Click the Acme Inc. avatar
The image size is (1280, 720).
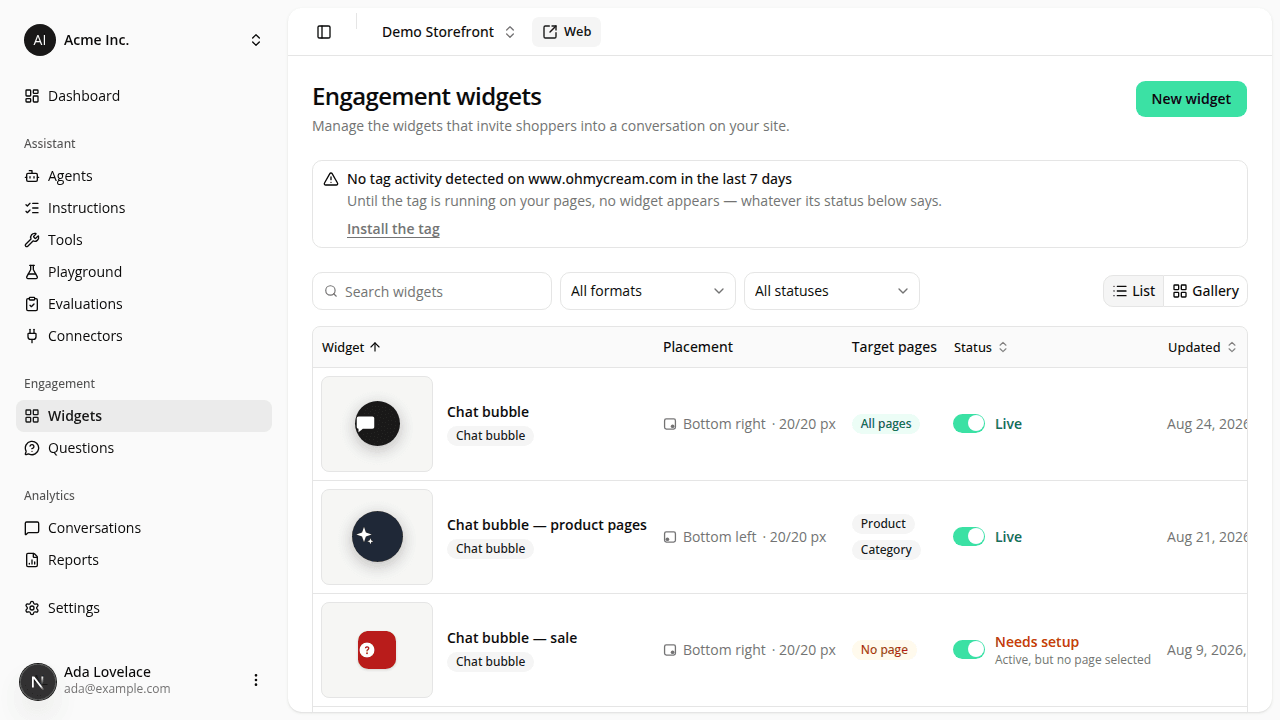click(40, 40)
